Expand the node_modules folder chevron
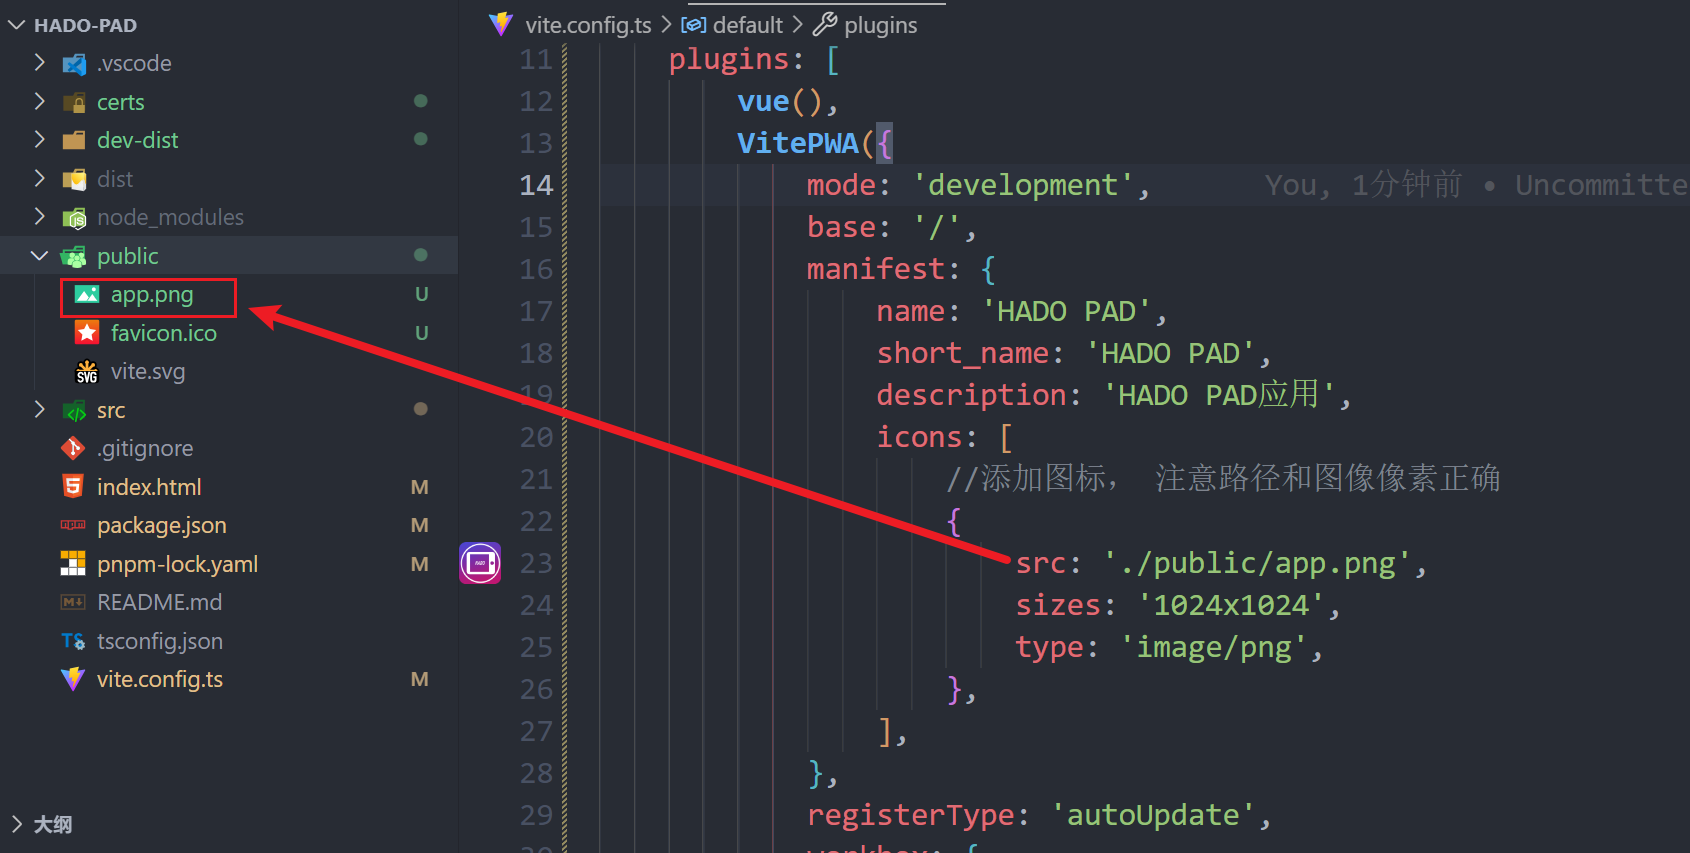The height and width of the screenshot is (853, 1690). pyautogui.click(x=39, y=217)
